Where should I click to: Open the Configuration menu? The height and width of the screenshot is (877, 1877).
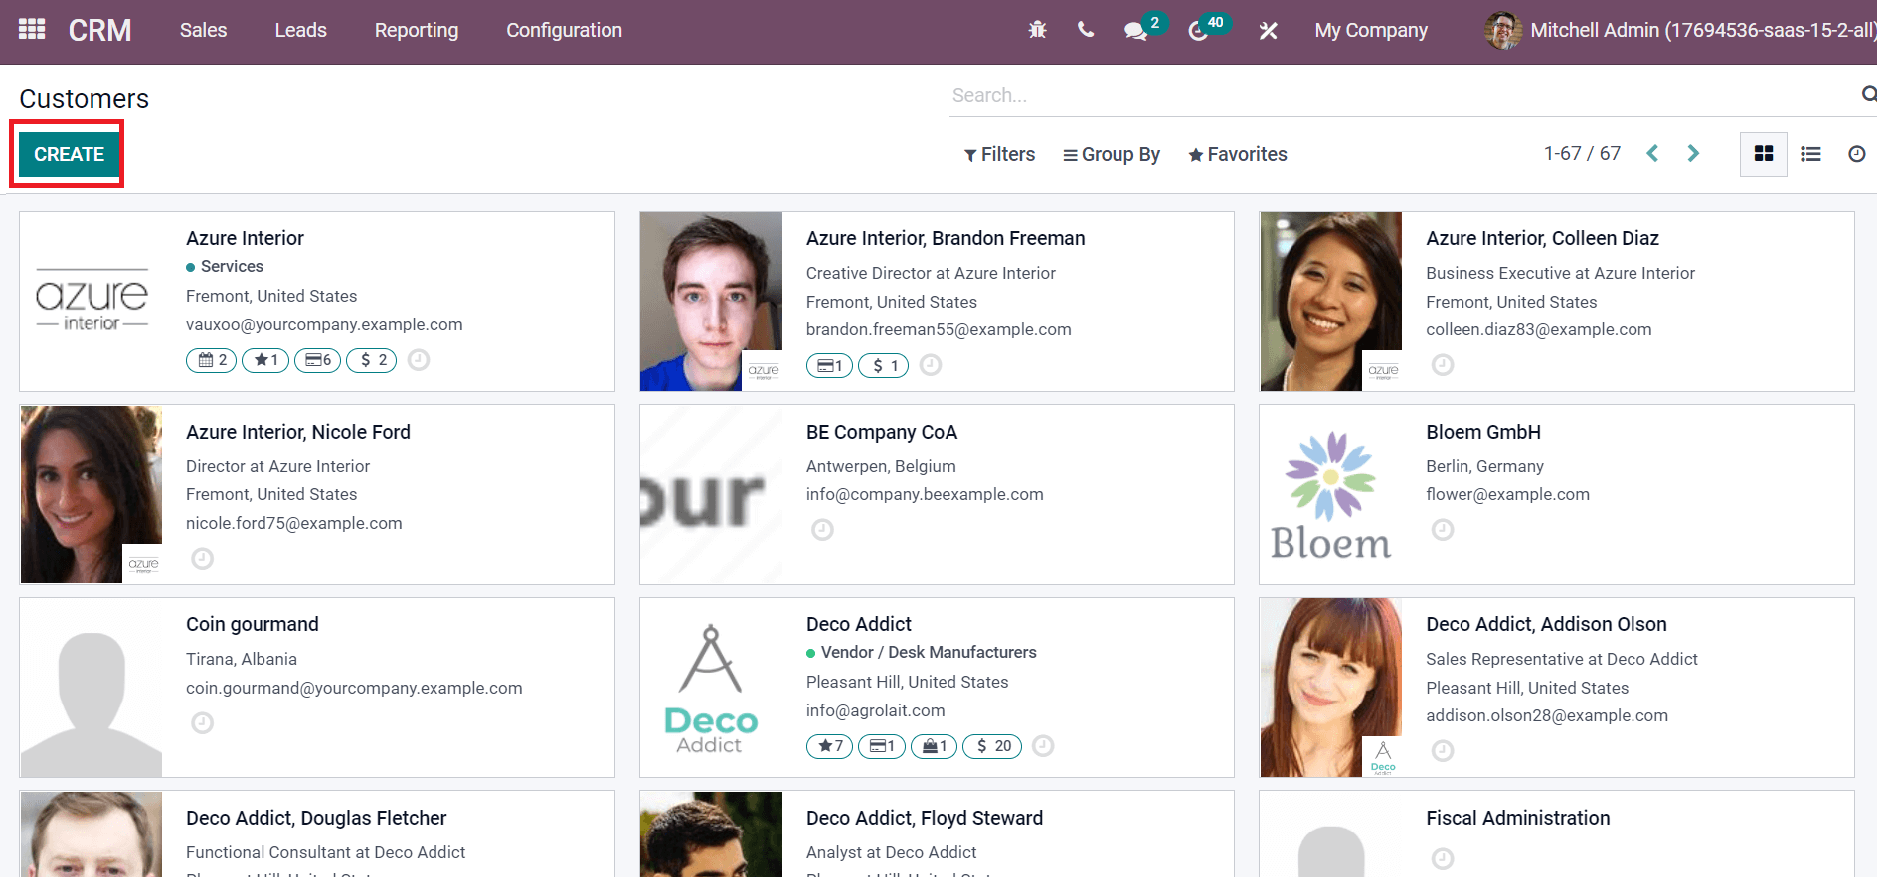(564, 30)
